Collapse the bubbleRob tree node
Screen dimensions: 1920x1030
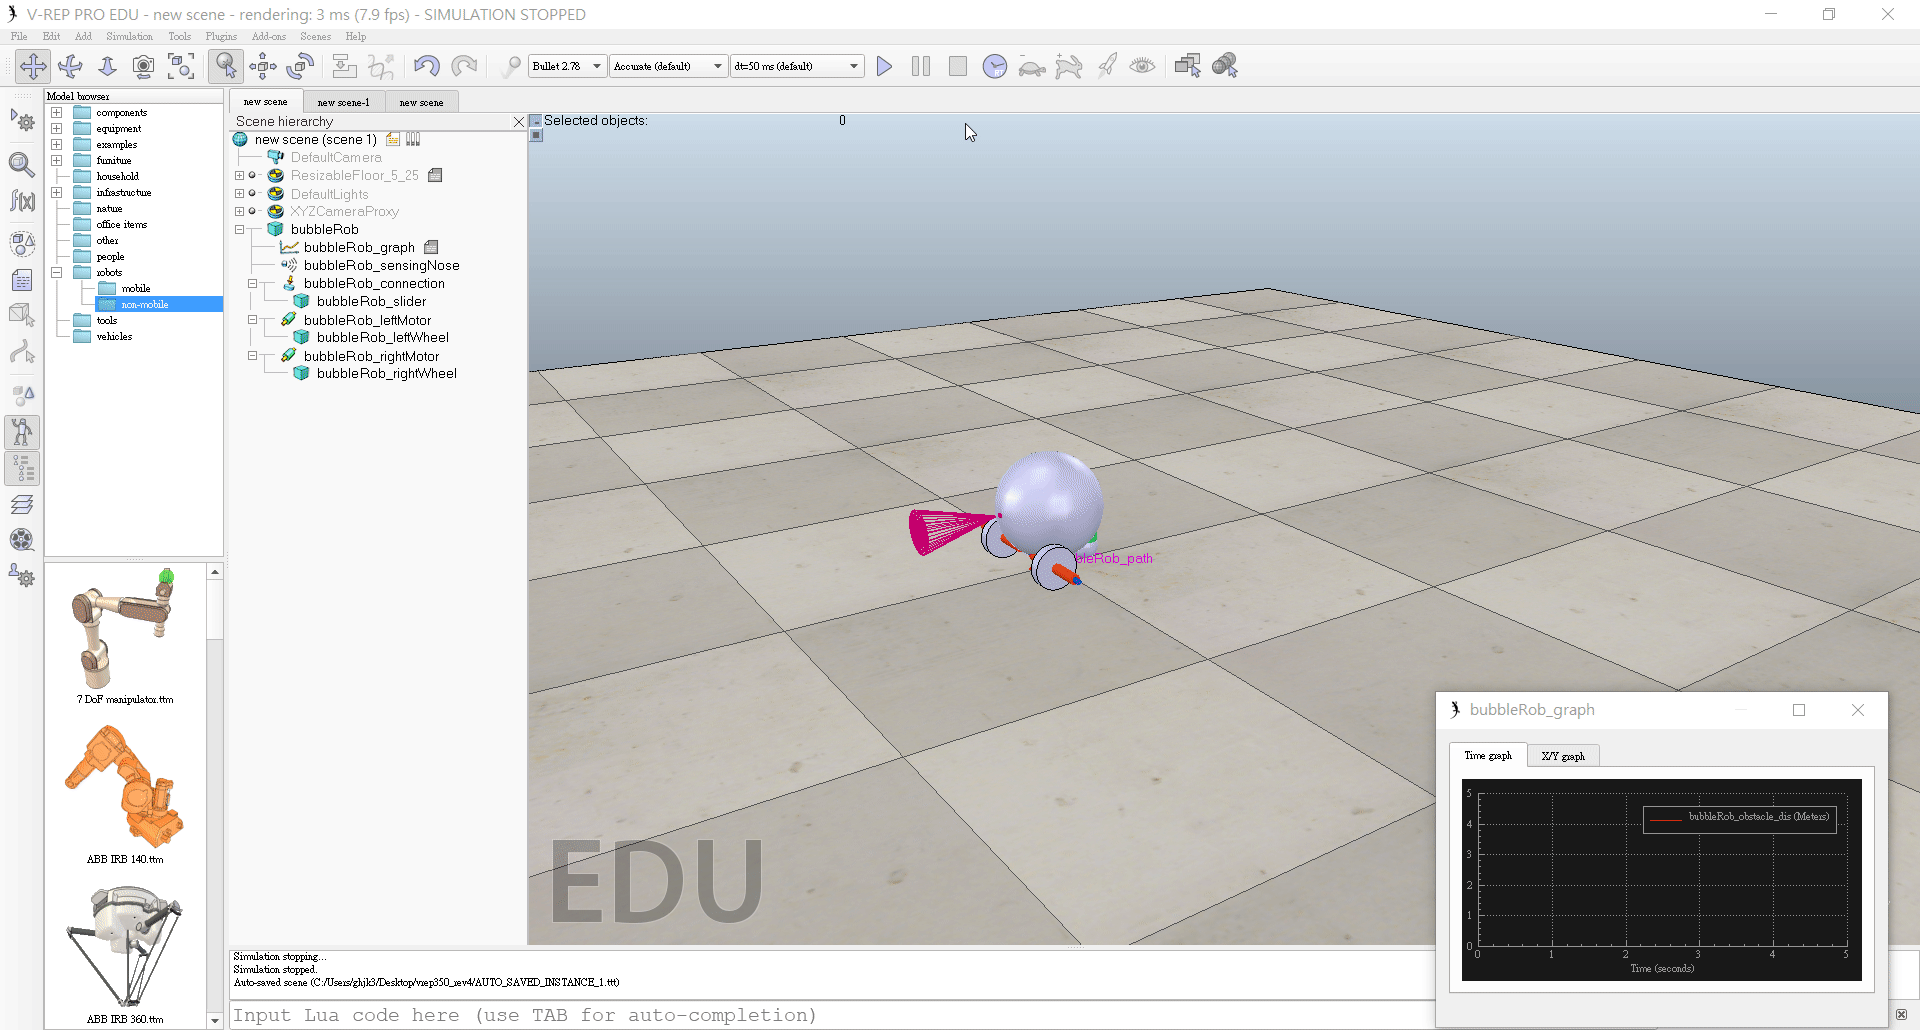(239, 230)
